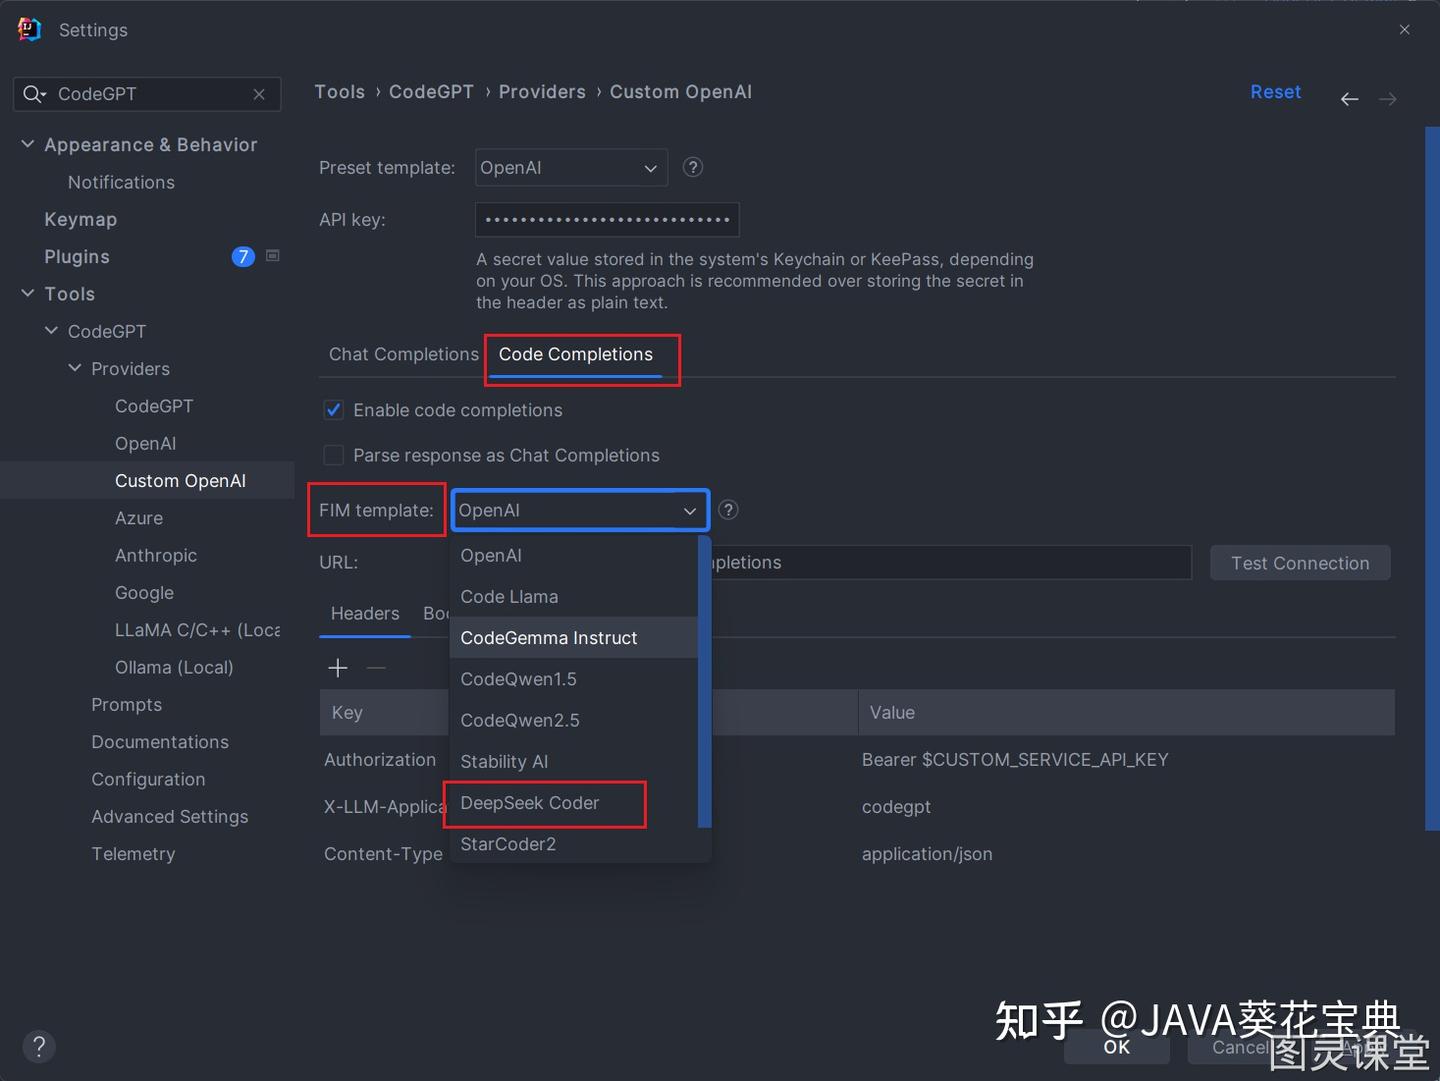Click the search magnifier icon in settings
This screenshot has height=1081, width=1440.
pyautogui.click(x=34, y=94)
